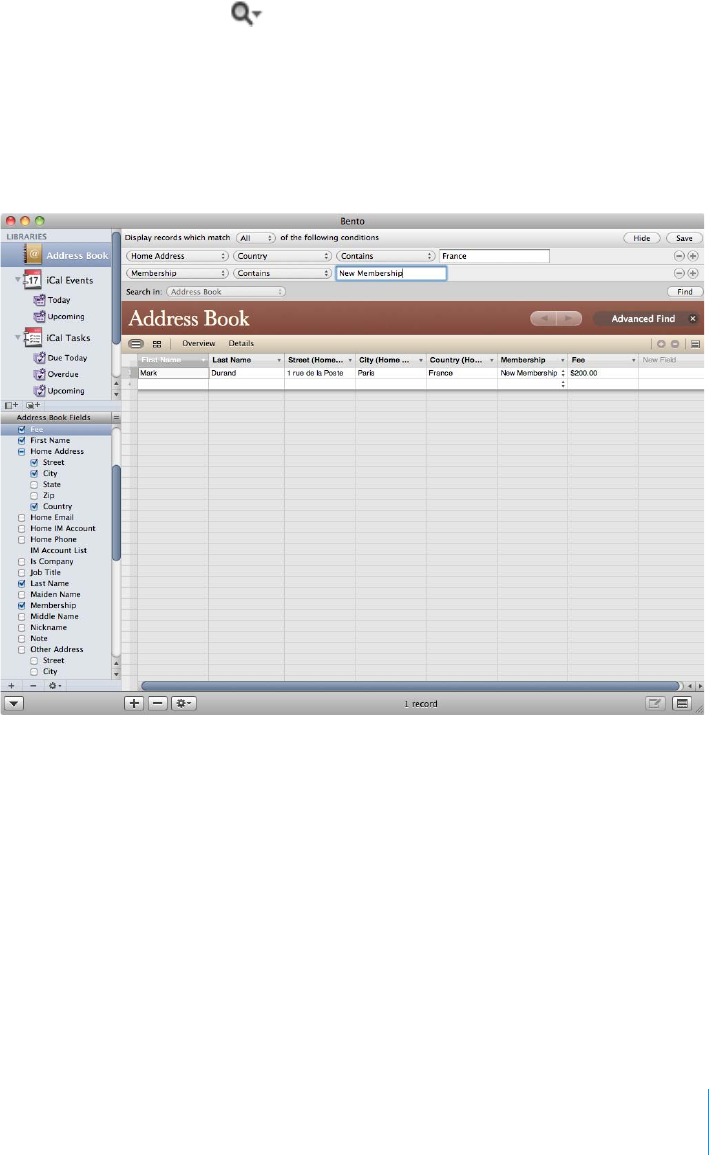
Task: Add a new record with plus button
Action: pos(133,703)
